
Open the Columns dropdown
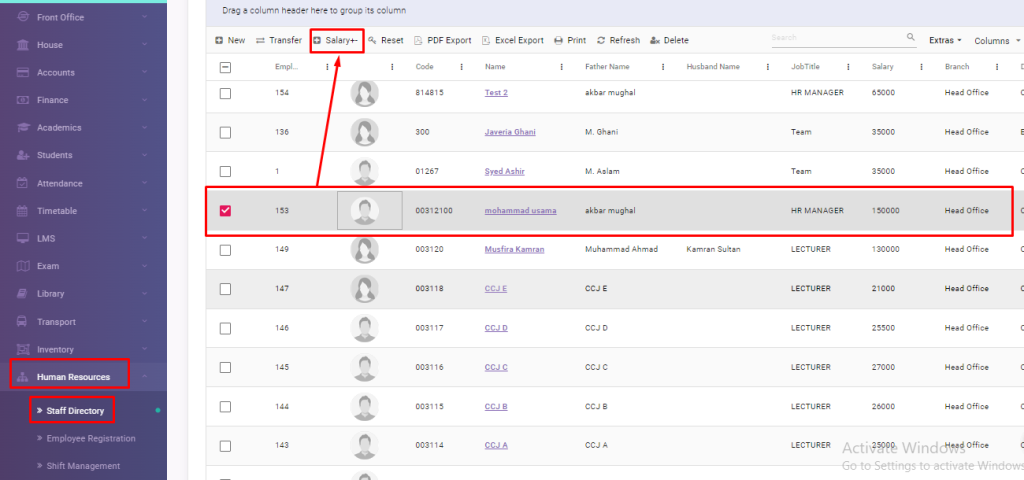pyautogui.click(x=996, y=41)
